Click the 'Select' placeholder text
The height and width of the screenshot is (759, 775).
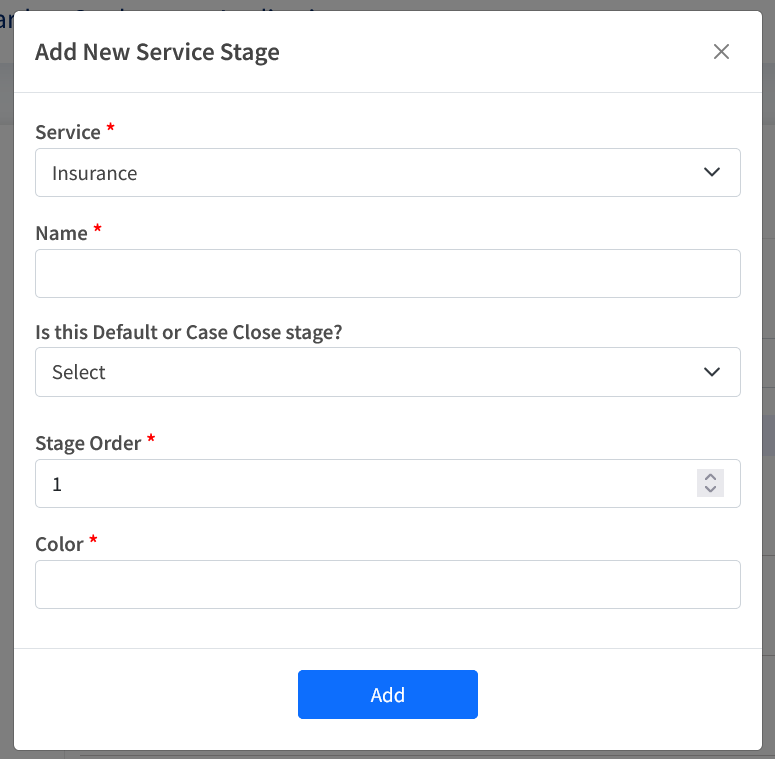(x=79, y=372)
